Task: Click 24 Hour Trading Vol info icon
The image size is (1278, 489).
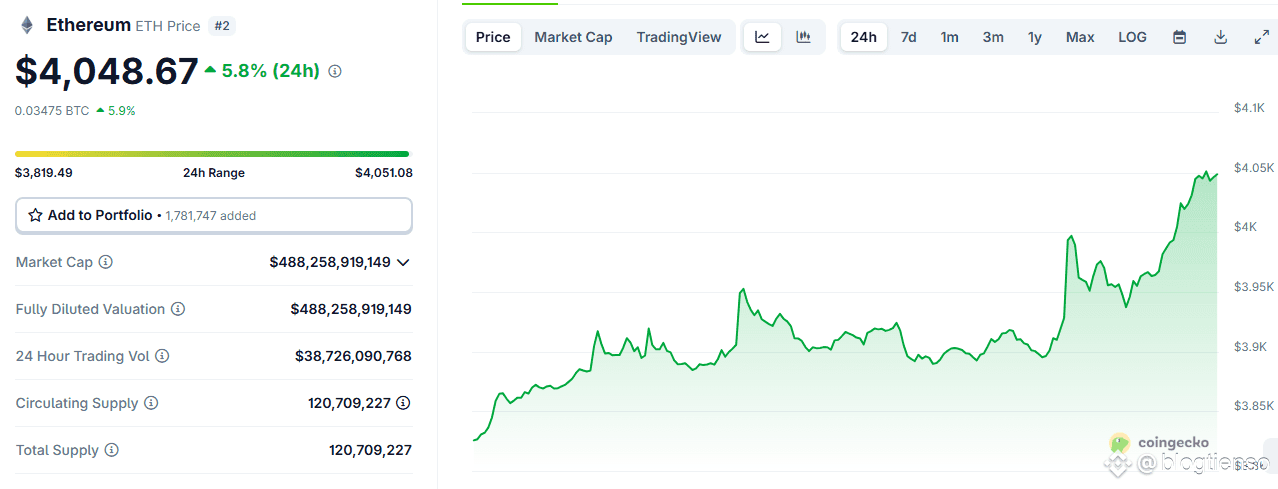Action: [162, 356]
